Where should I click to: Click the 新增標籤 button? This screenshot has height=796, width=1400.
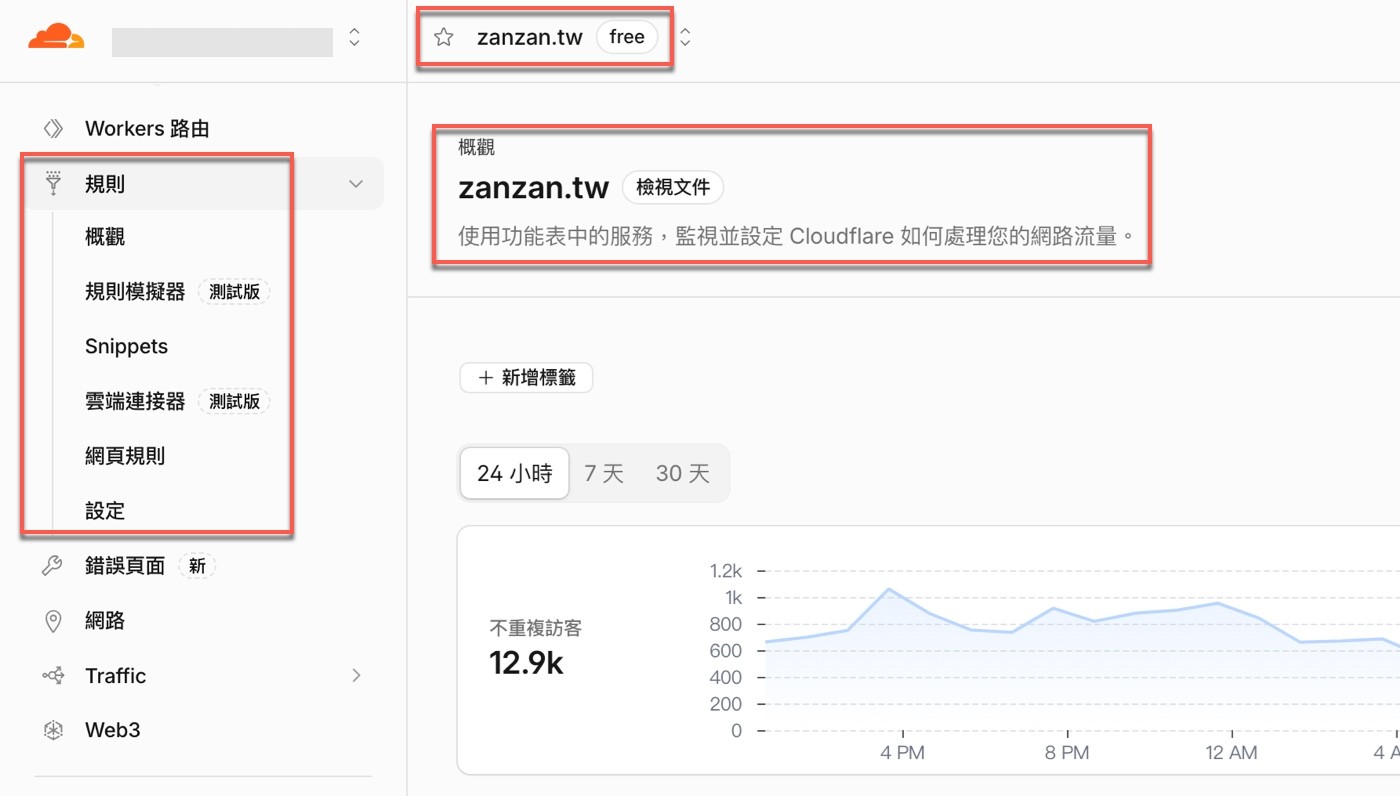click(x=526, y=378)
